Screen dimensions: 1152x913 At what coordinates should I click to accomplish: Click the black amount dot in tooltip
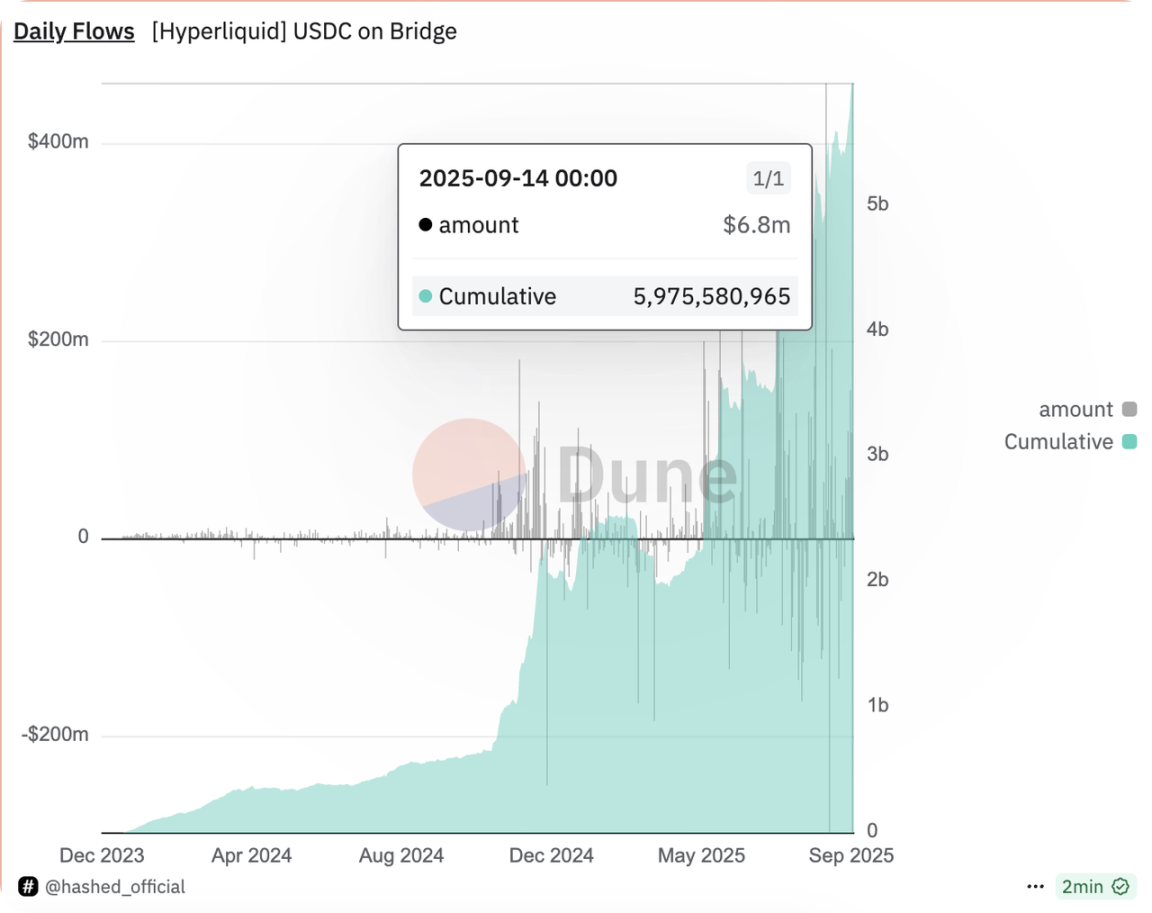(425, 225)
